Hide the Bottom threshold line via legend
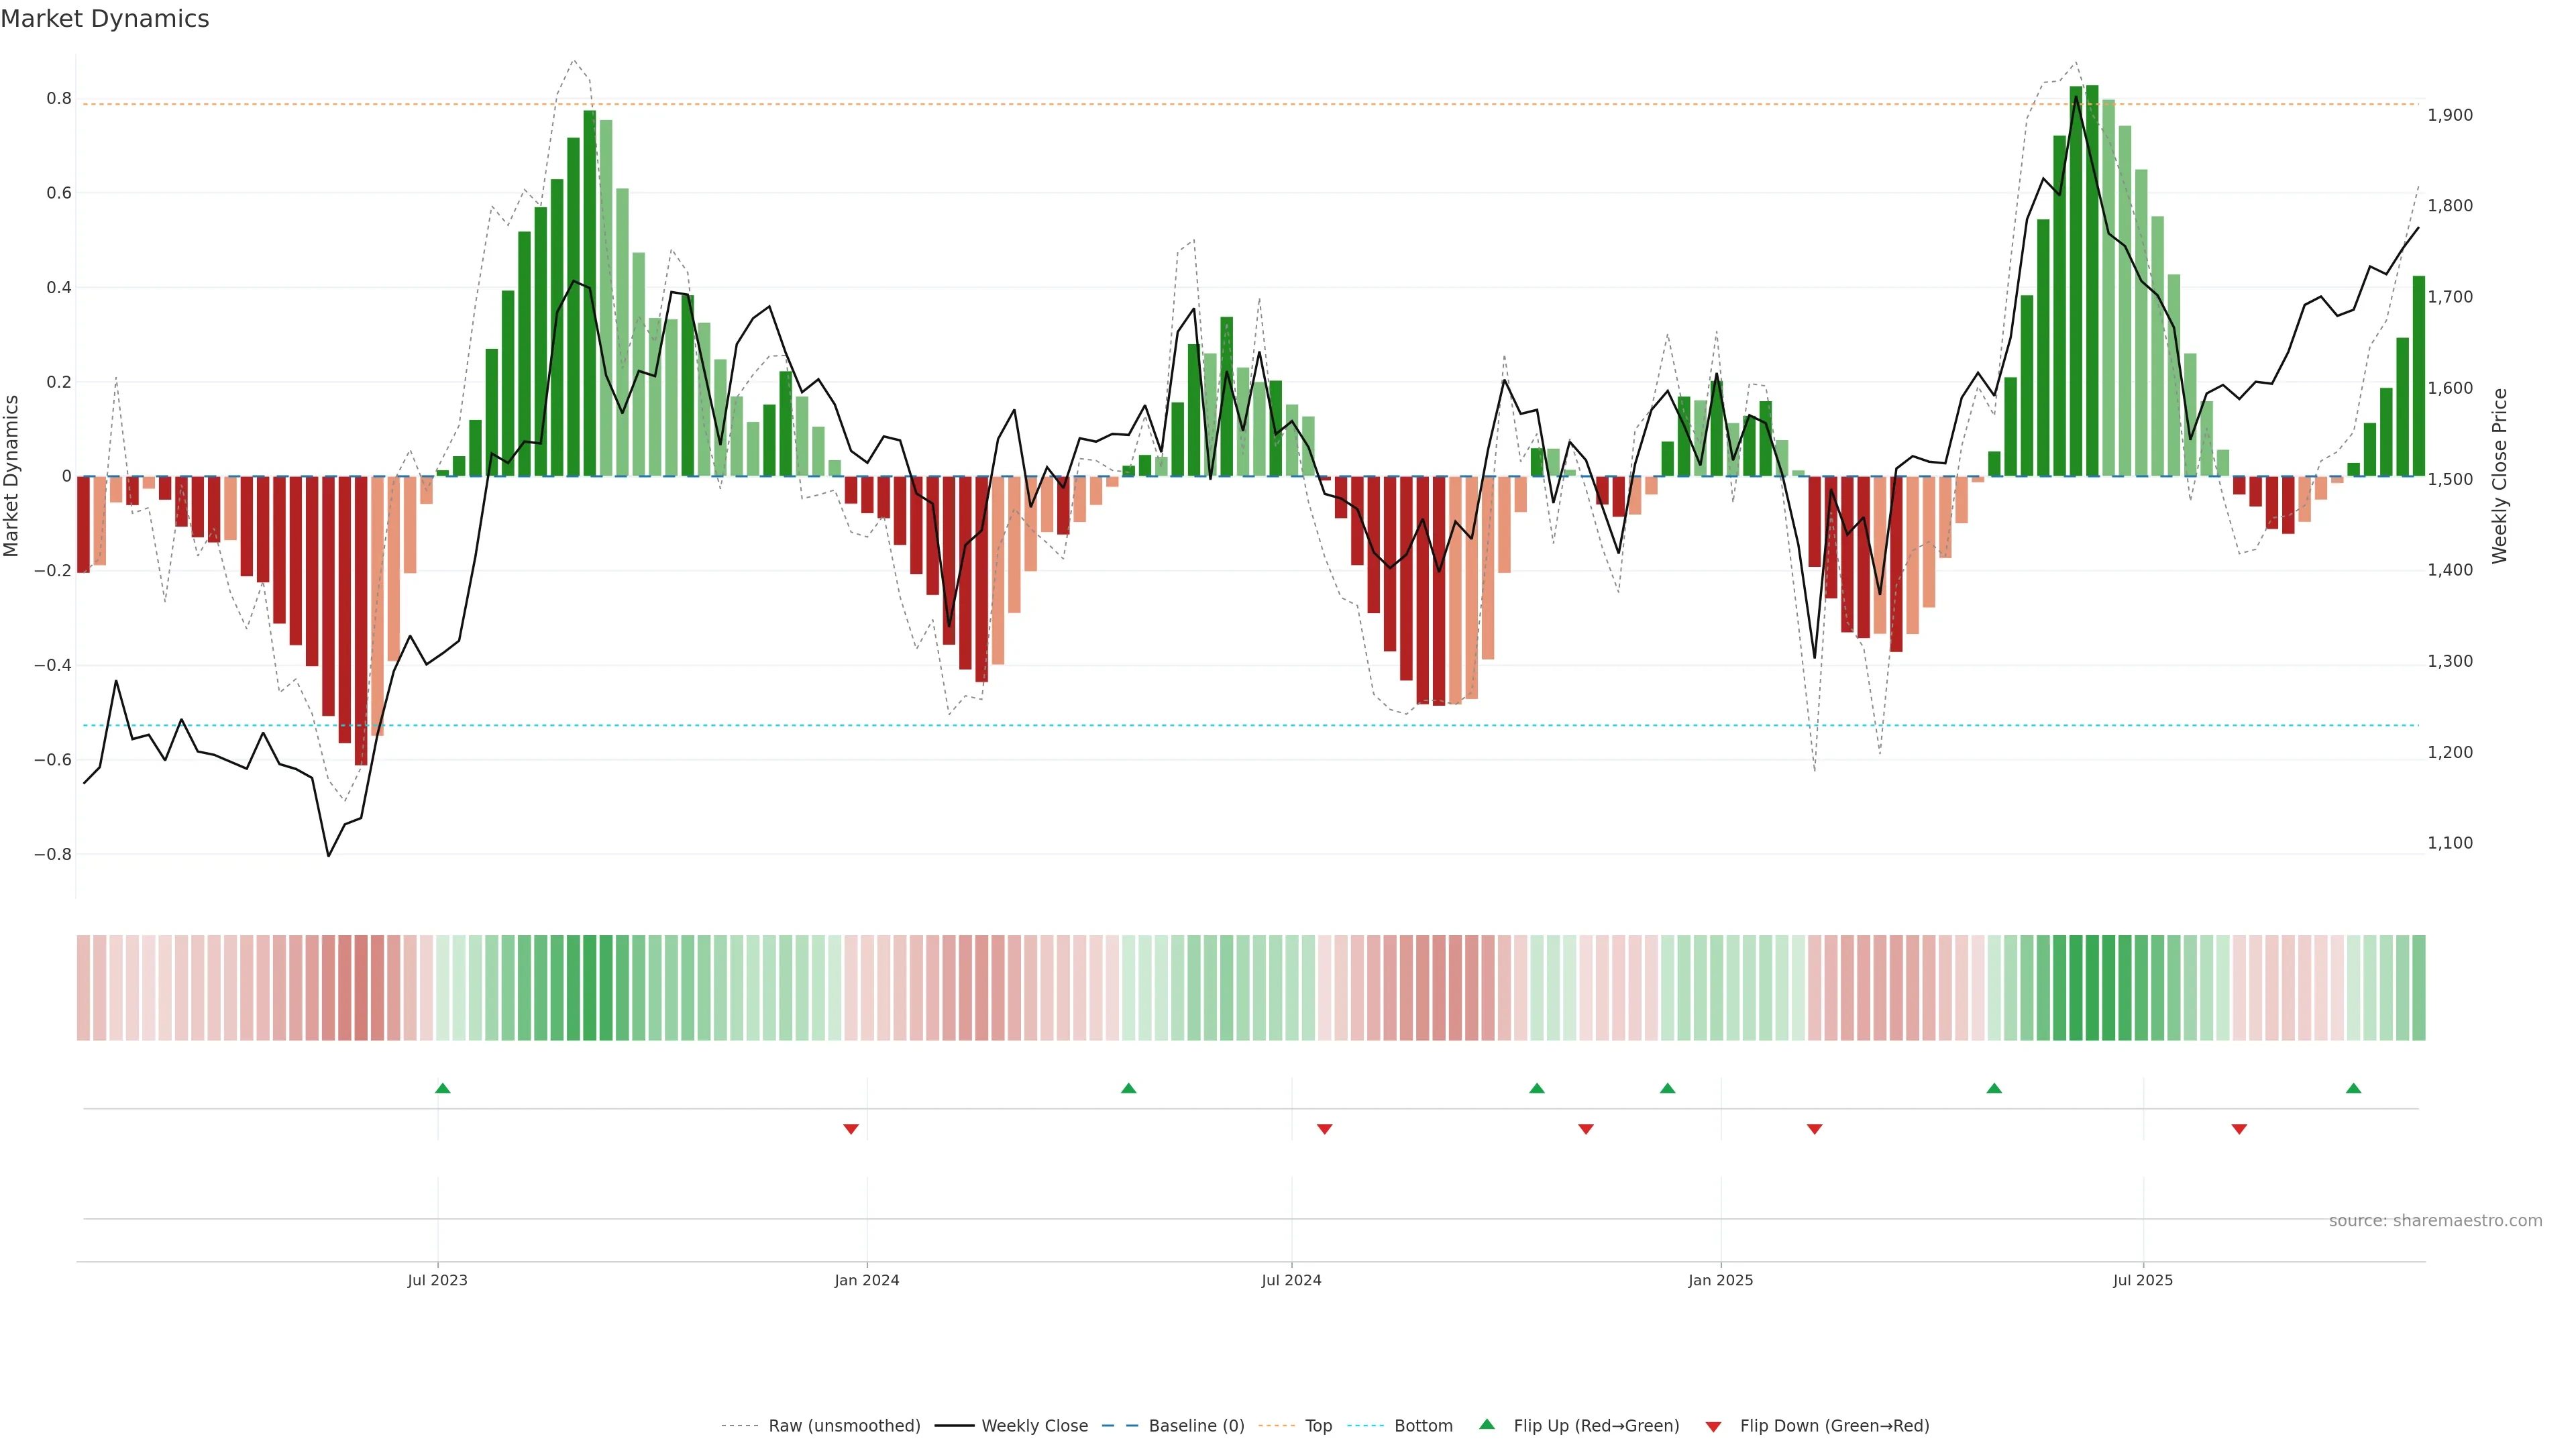 coord(1423,1426)
